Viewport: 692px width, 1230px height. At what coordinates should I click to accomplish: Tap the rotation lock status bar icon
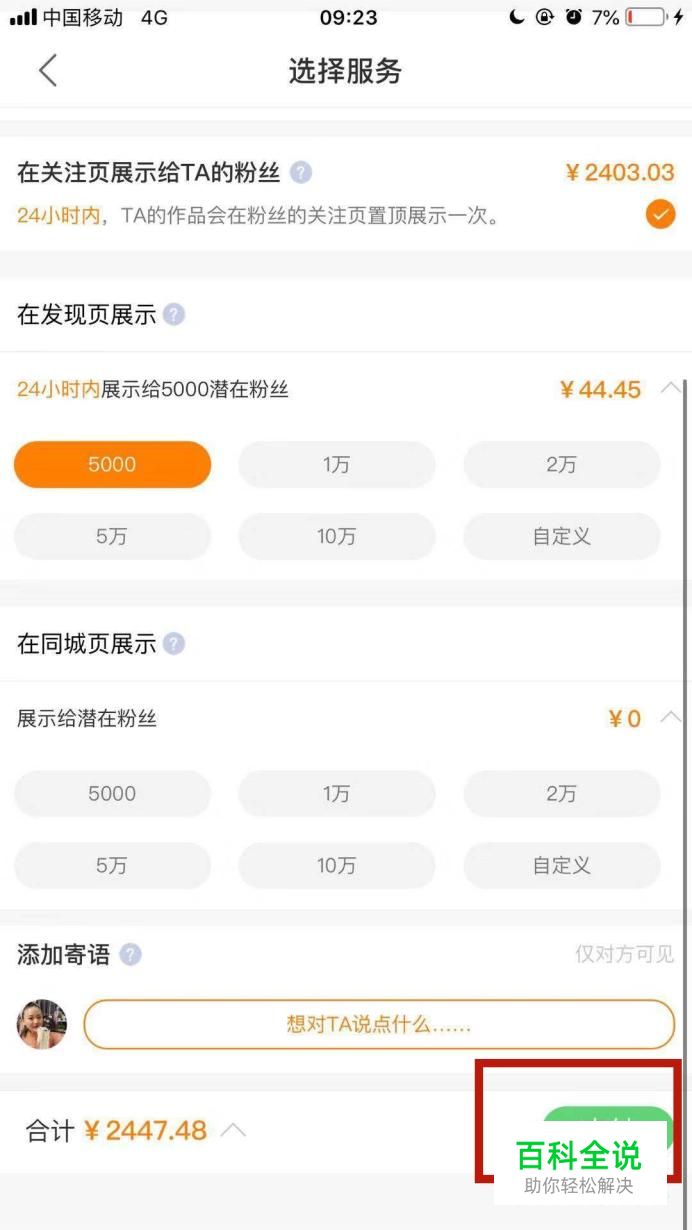pos(545,17)
